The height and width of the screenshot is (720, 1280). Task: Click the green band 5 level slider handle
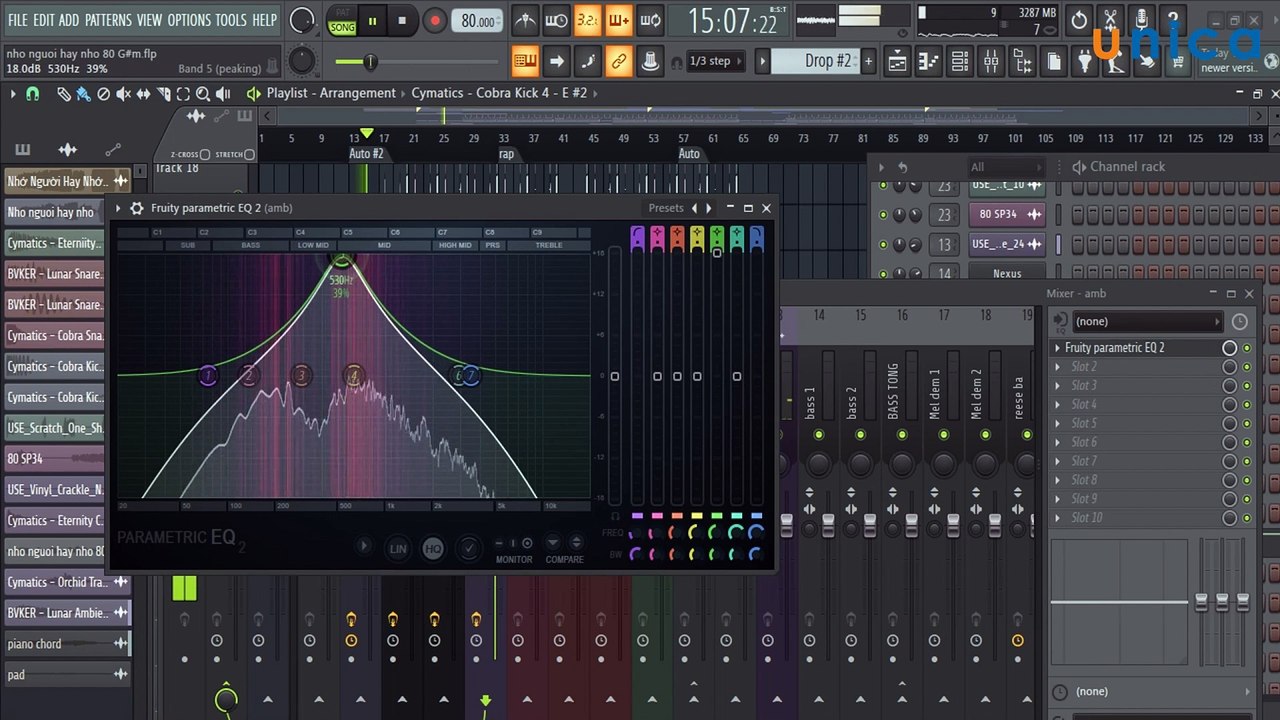pyautogui.click(x=716, y=253)
